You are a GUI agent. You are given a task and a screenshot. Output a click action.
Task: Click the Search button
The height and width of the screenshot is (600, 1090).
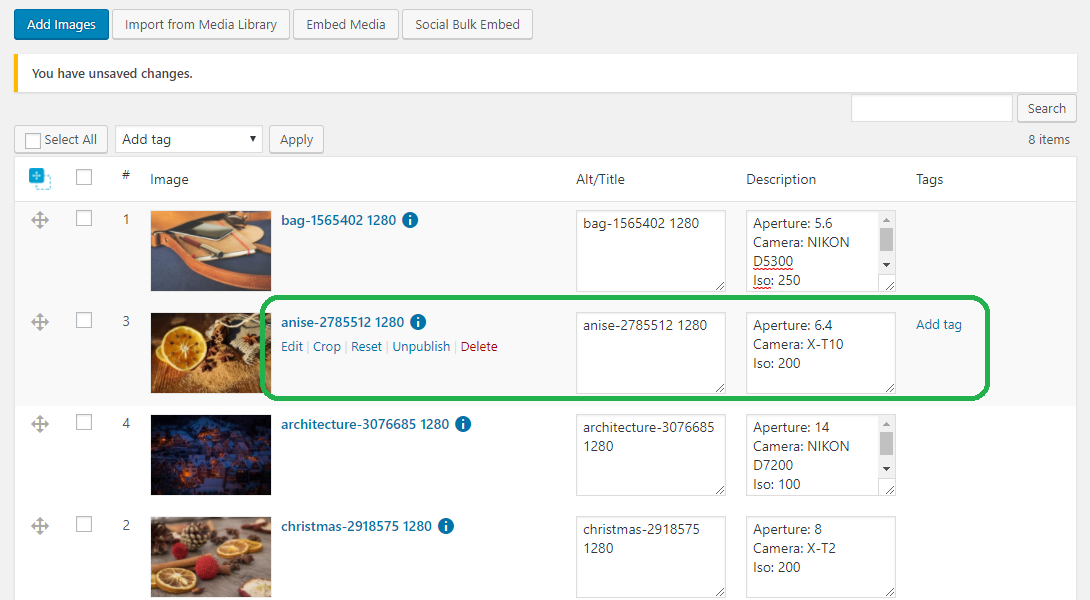[1046, 108]
